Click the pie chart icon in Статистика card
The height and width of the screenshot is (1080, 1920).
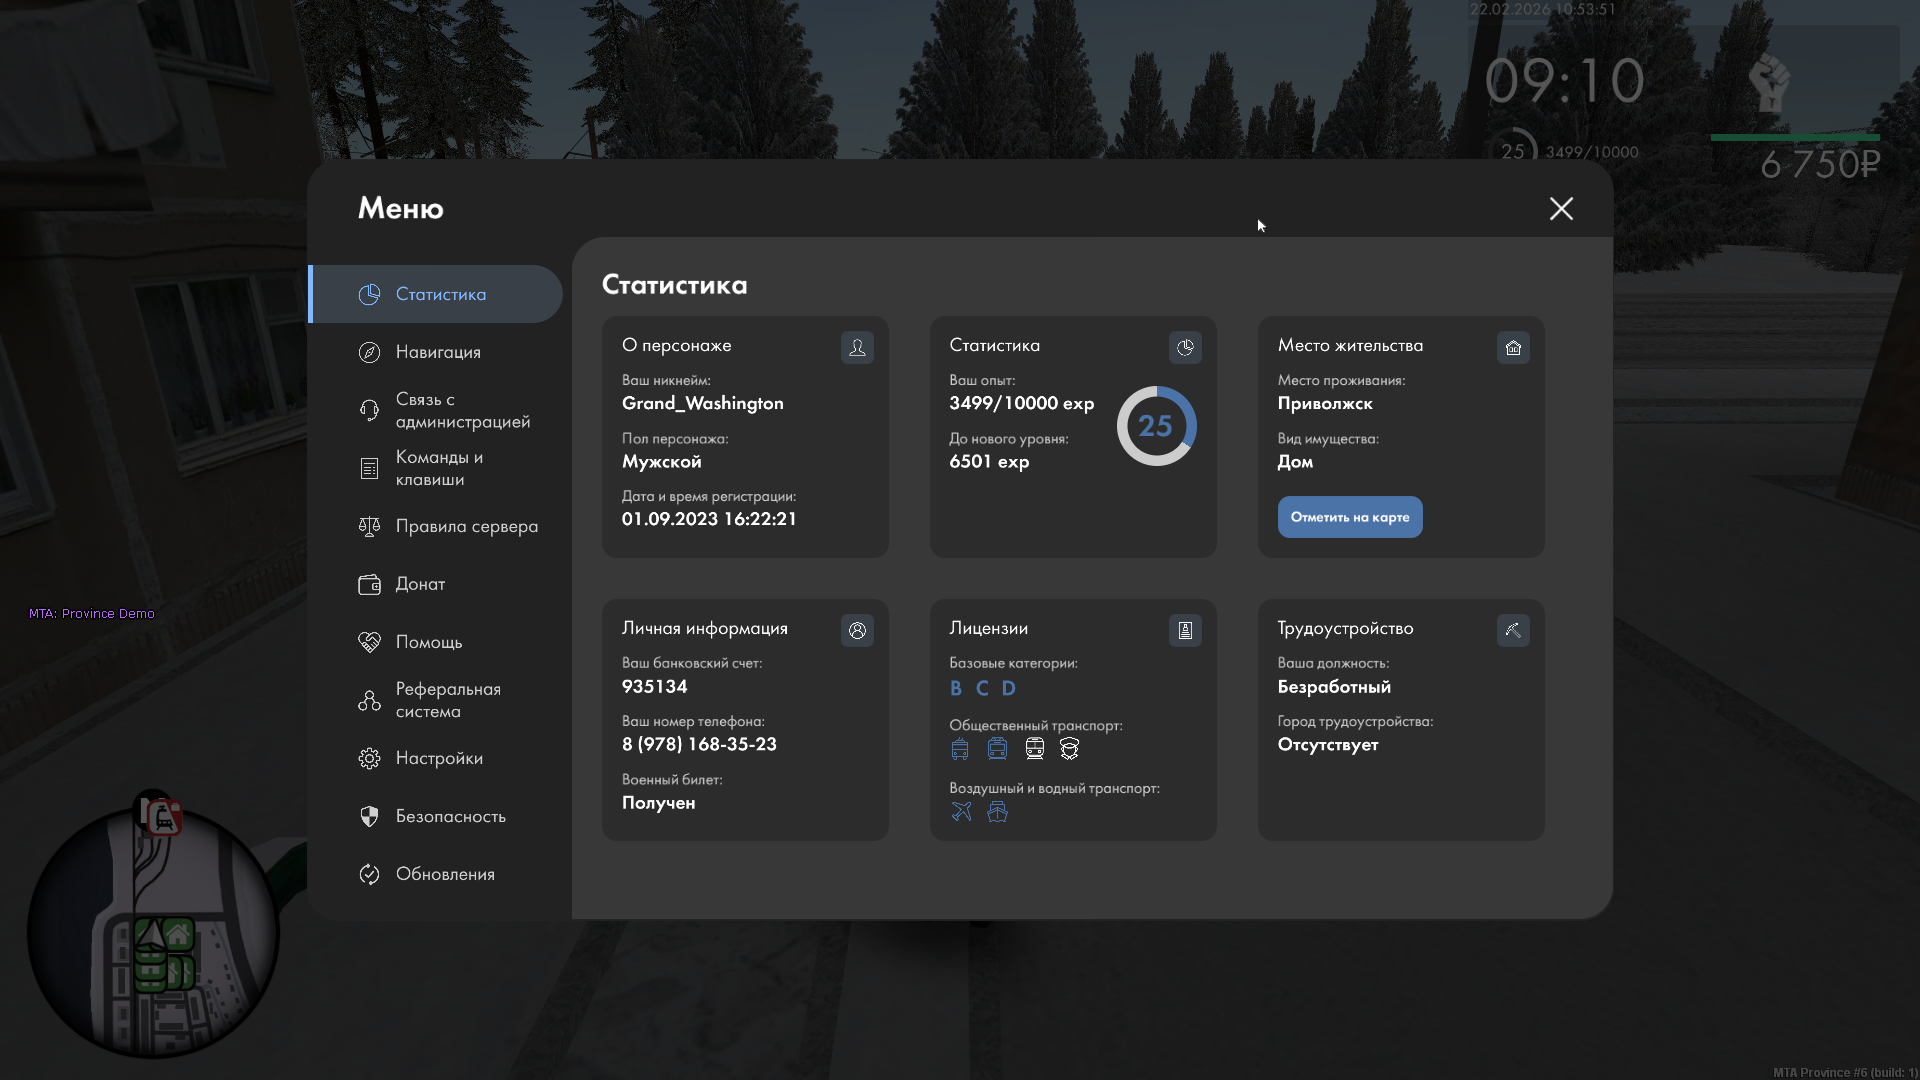pos(1185,347)
